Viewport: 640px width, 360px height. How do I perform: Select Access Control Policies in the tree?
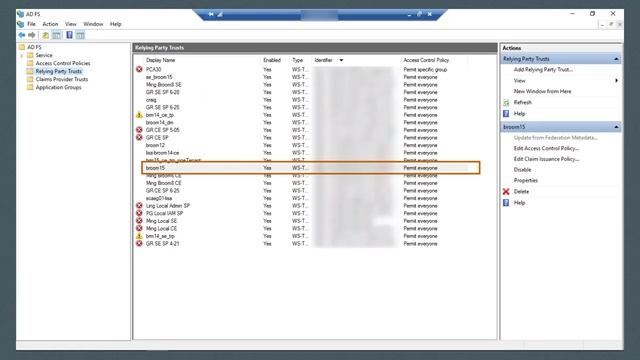[x=63, y=63]
